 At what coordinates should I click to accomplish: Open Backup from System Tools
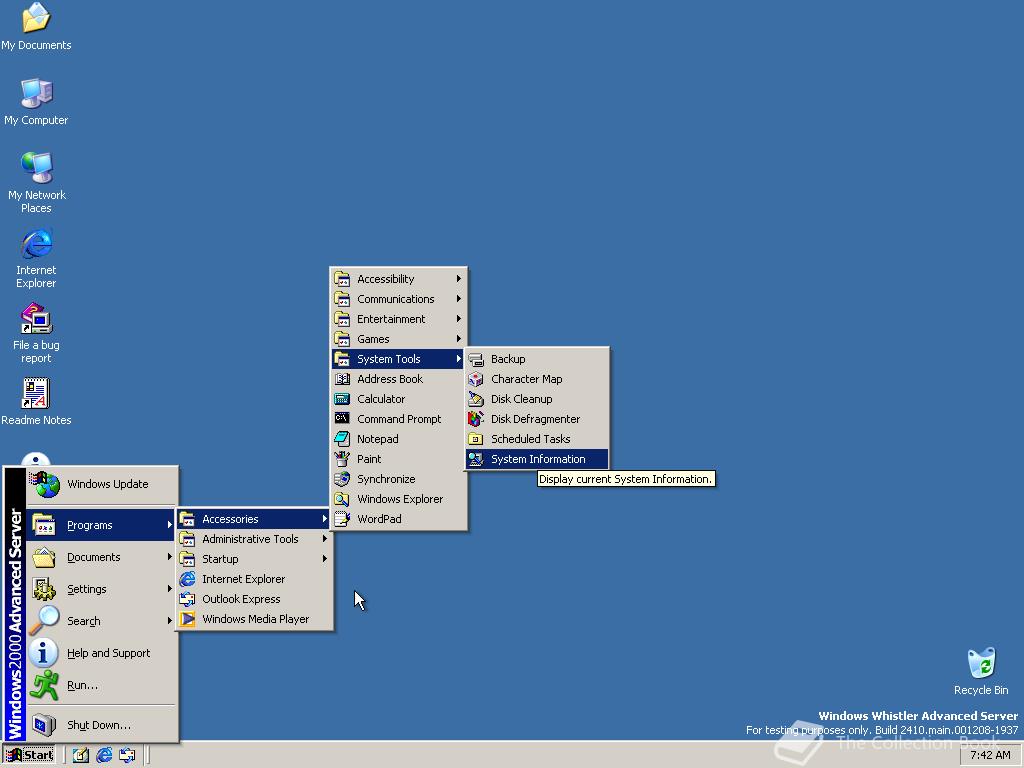click(537, 359)
